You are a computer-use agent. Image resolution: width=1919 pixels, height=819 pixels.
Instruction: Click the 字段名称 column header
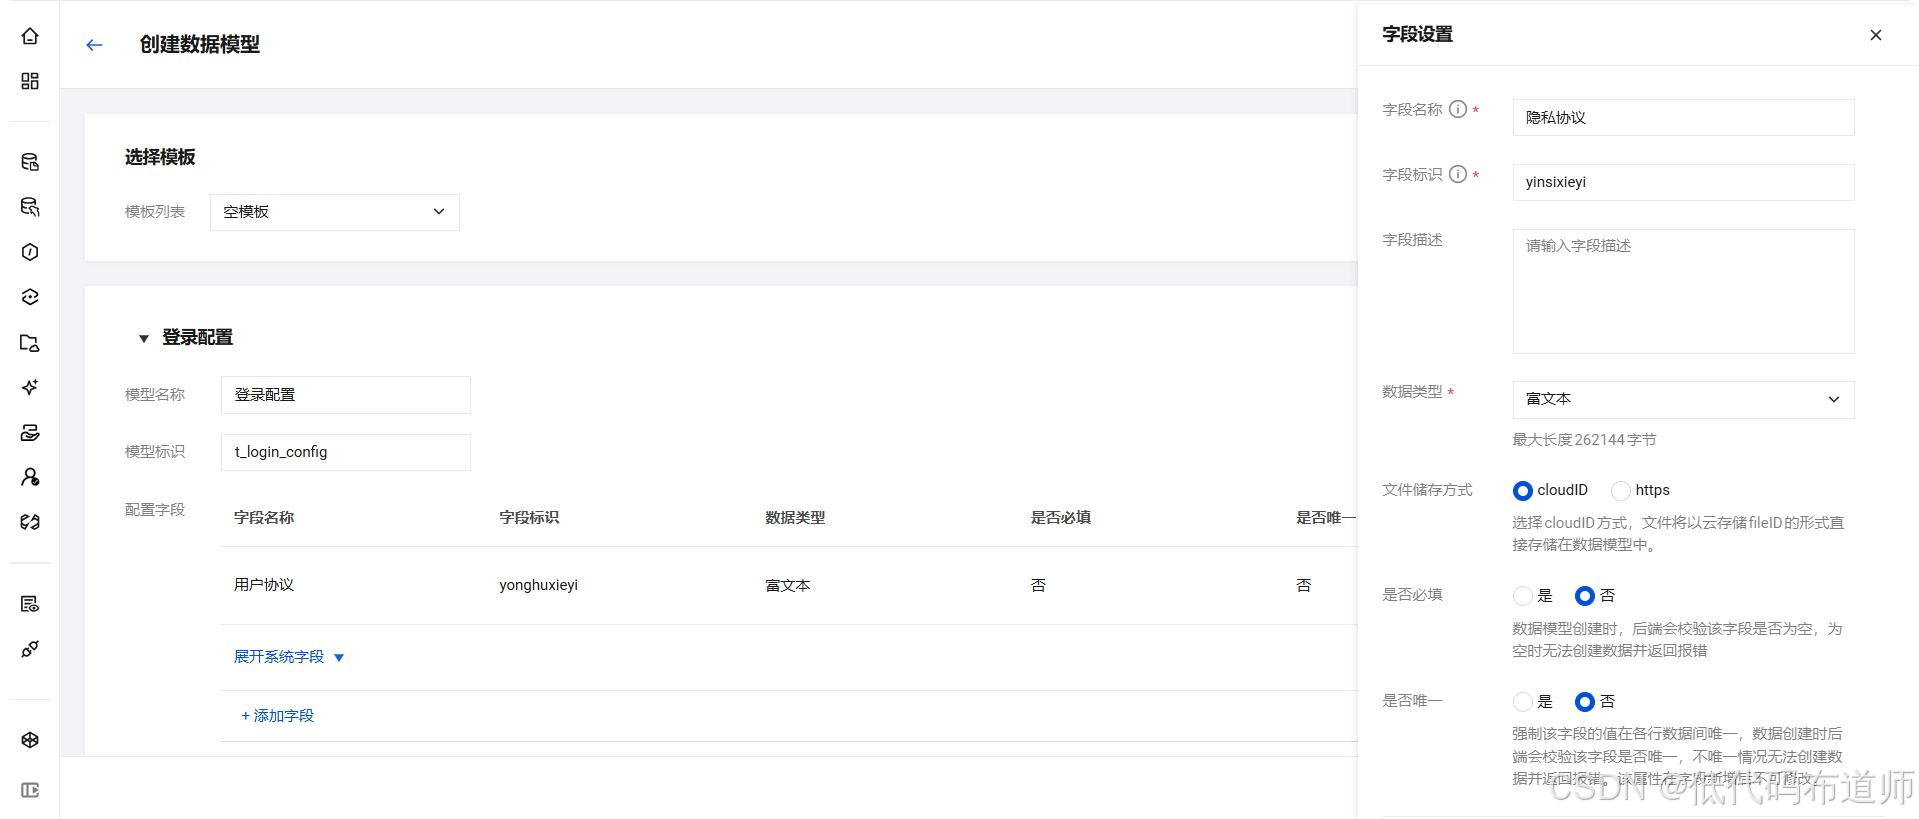264,517
